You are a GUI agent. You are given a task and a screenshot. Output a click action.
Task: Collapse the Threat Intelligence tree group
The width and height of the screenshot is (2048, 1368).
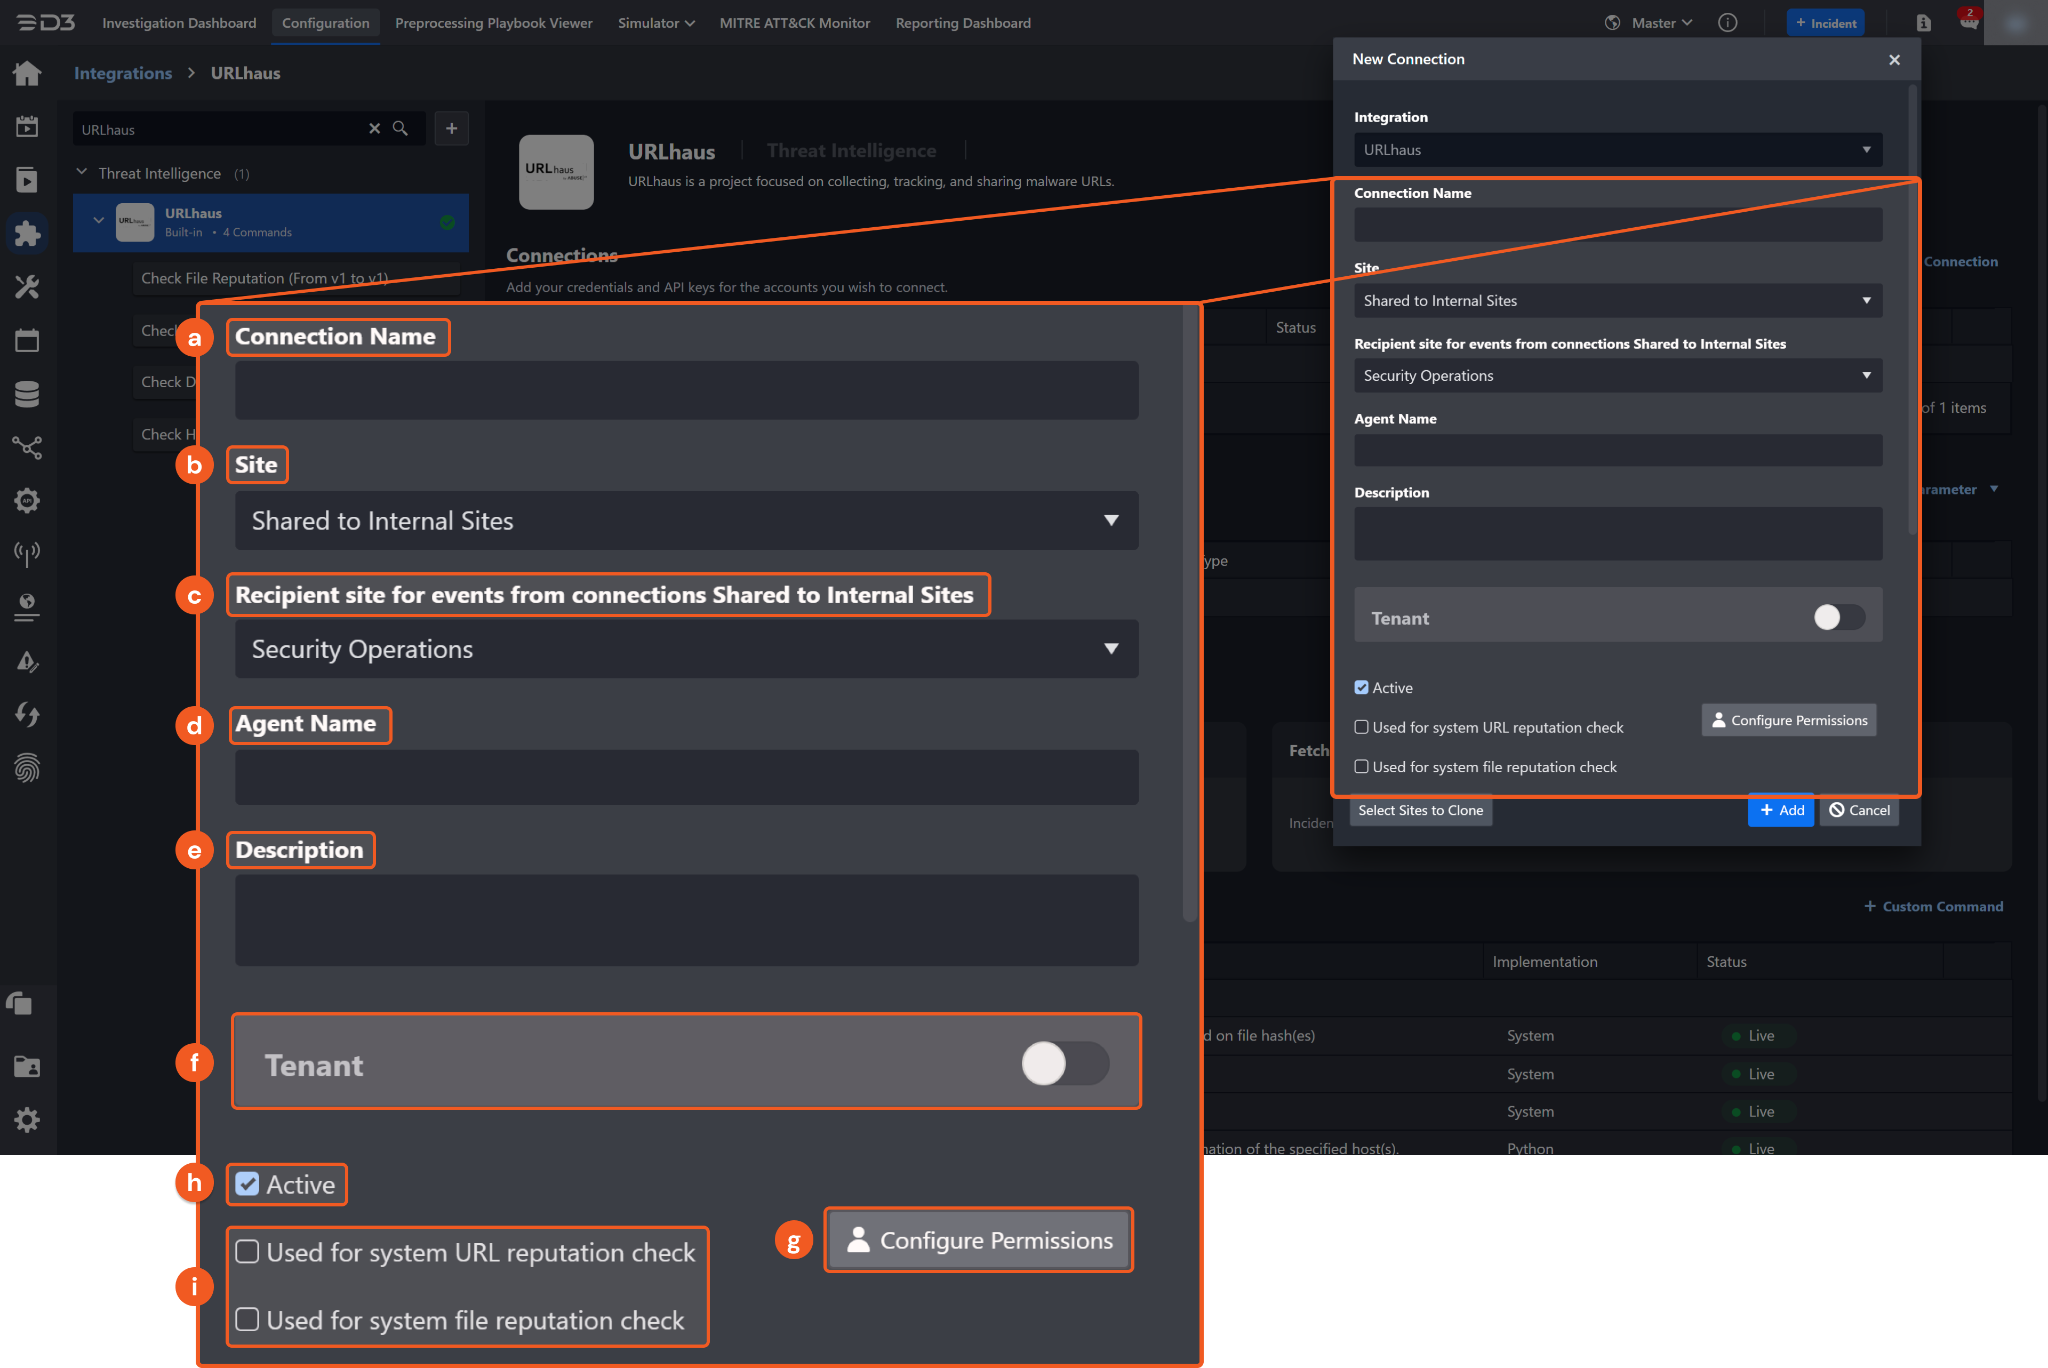(82, 173)
